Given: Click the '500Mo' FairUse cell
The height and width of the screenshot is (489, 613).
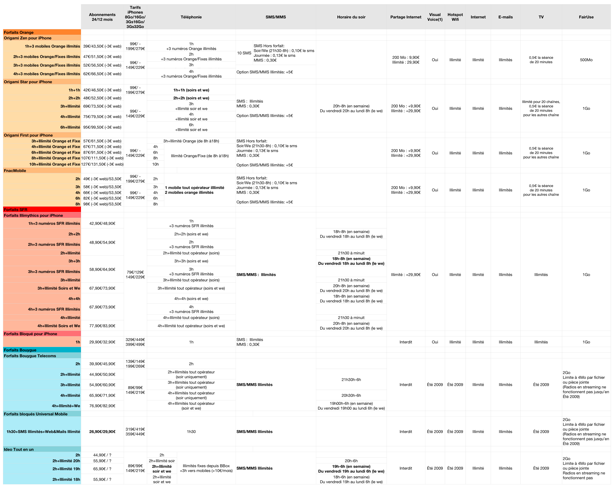Looking at the screenshot, I should click(586, 60).
